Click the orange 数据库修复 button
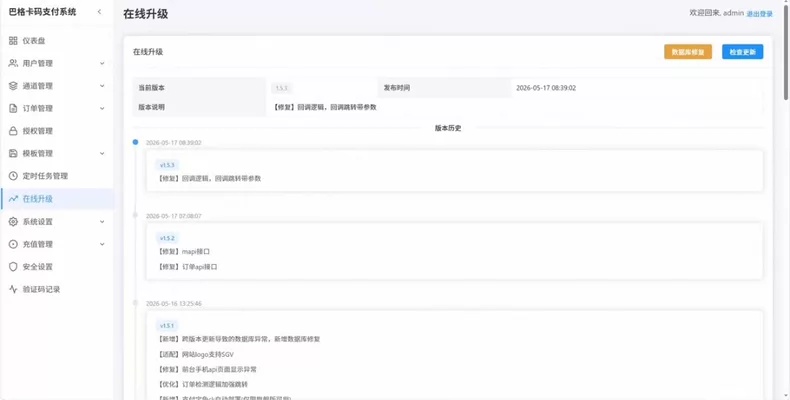Image resolution: width=790 pixels, height=400 pixels. [x=688, y=52]
